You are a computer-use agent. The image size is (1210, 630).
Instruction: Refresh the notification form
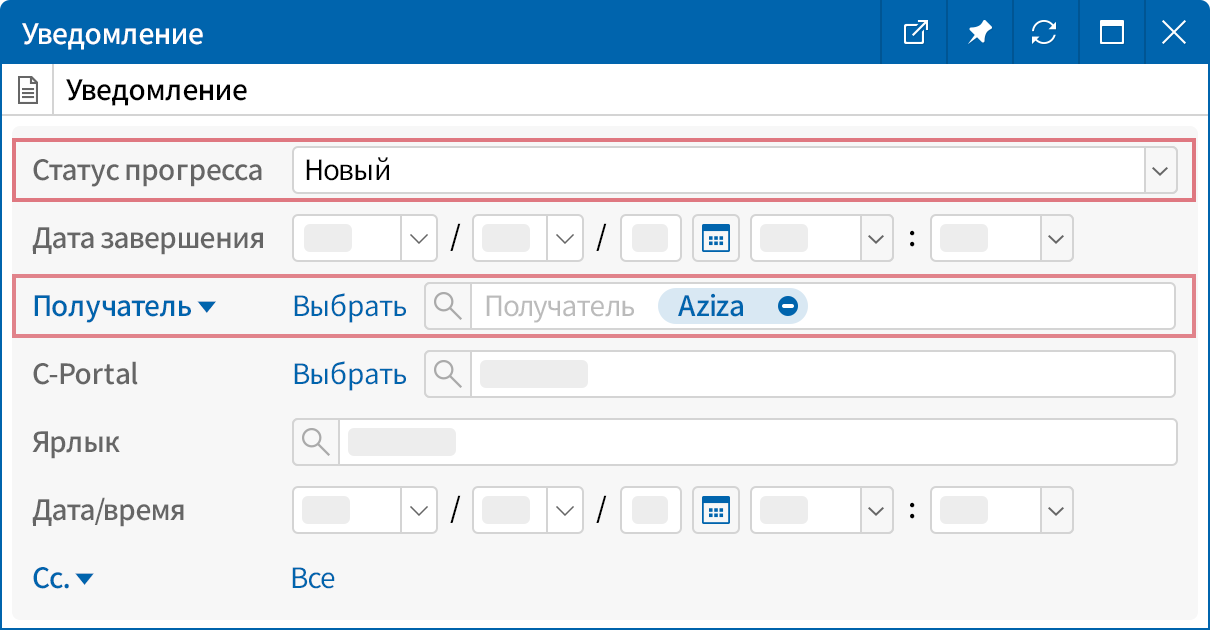pyautogui.click(x=1045, y=32)
